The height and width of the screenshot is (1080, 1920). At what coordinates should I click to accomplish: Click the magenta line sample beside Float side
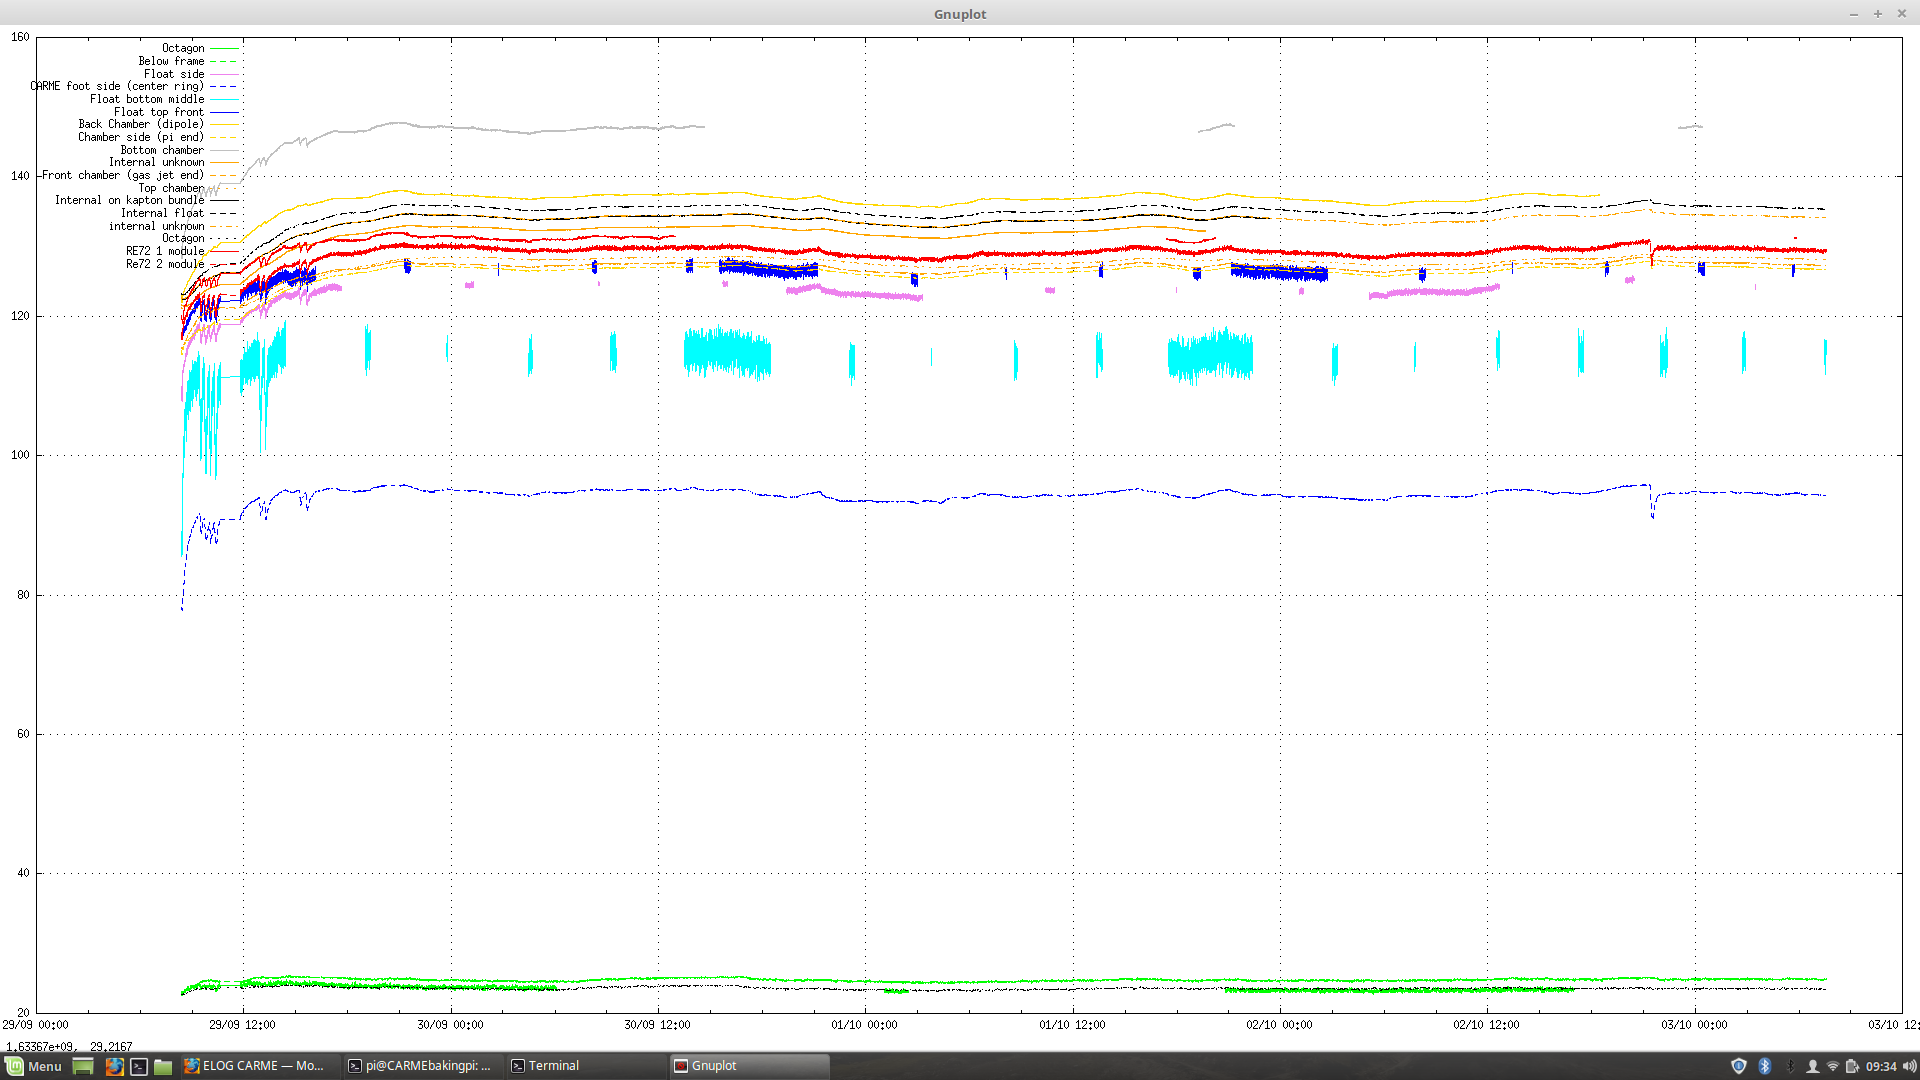pos(227,73)
